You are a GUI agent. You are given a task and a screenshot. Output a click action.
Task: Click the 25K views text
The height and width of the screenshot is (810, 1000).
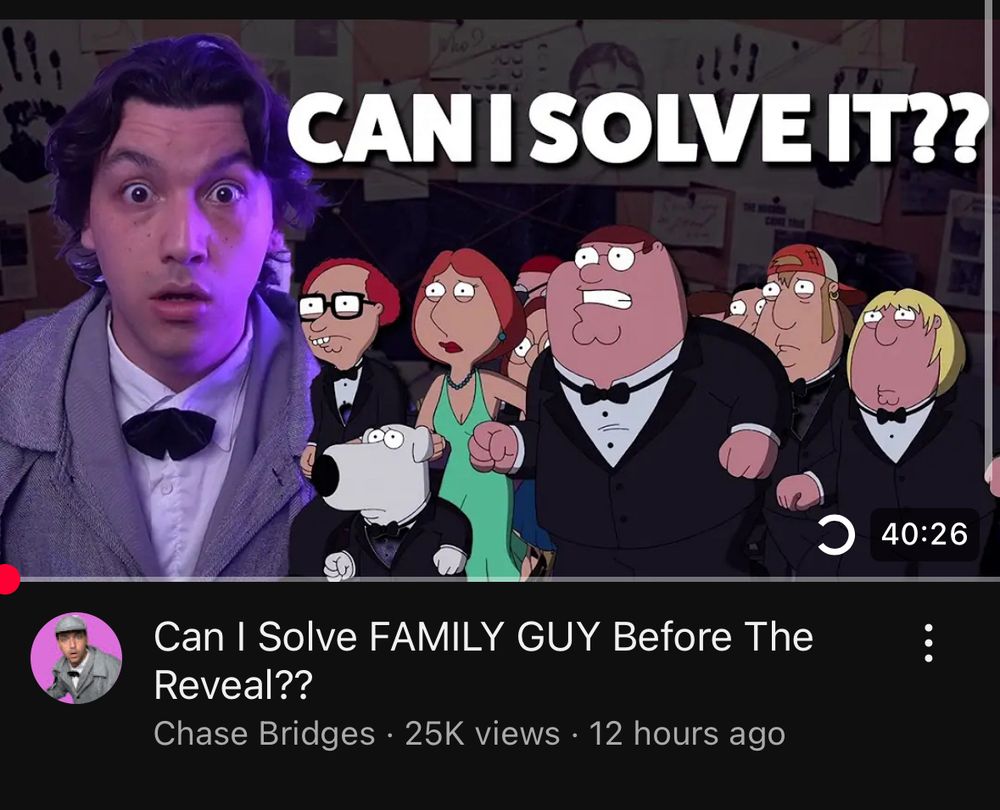point(482,733)
